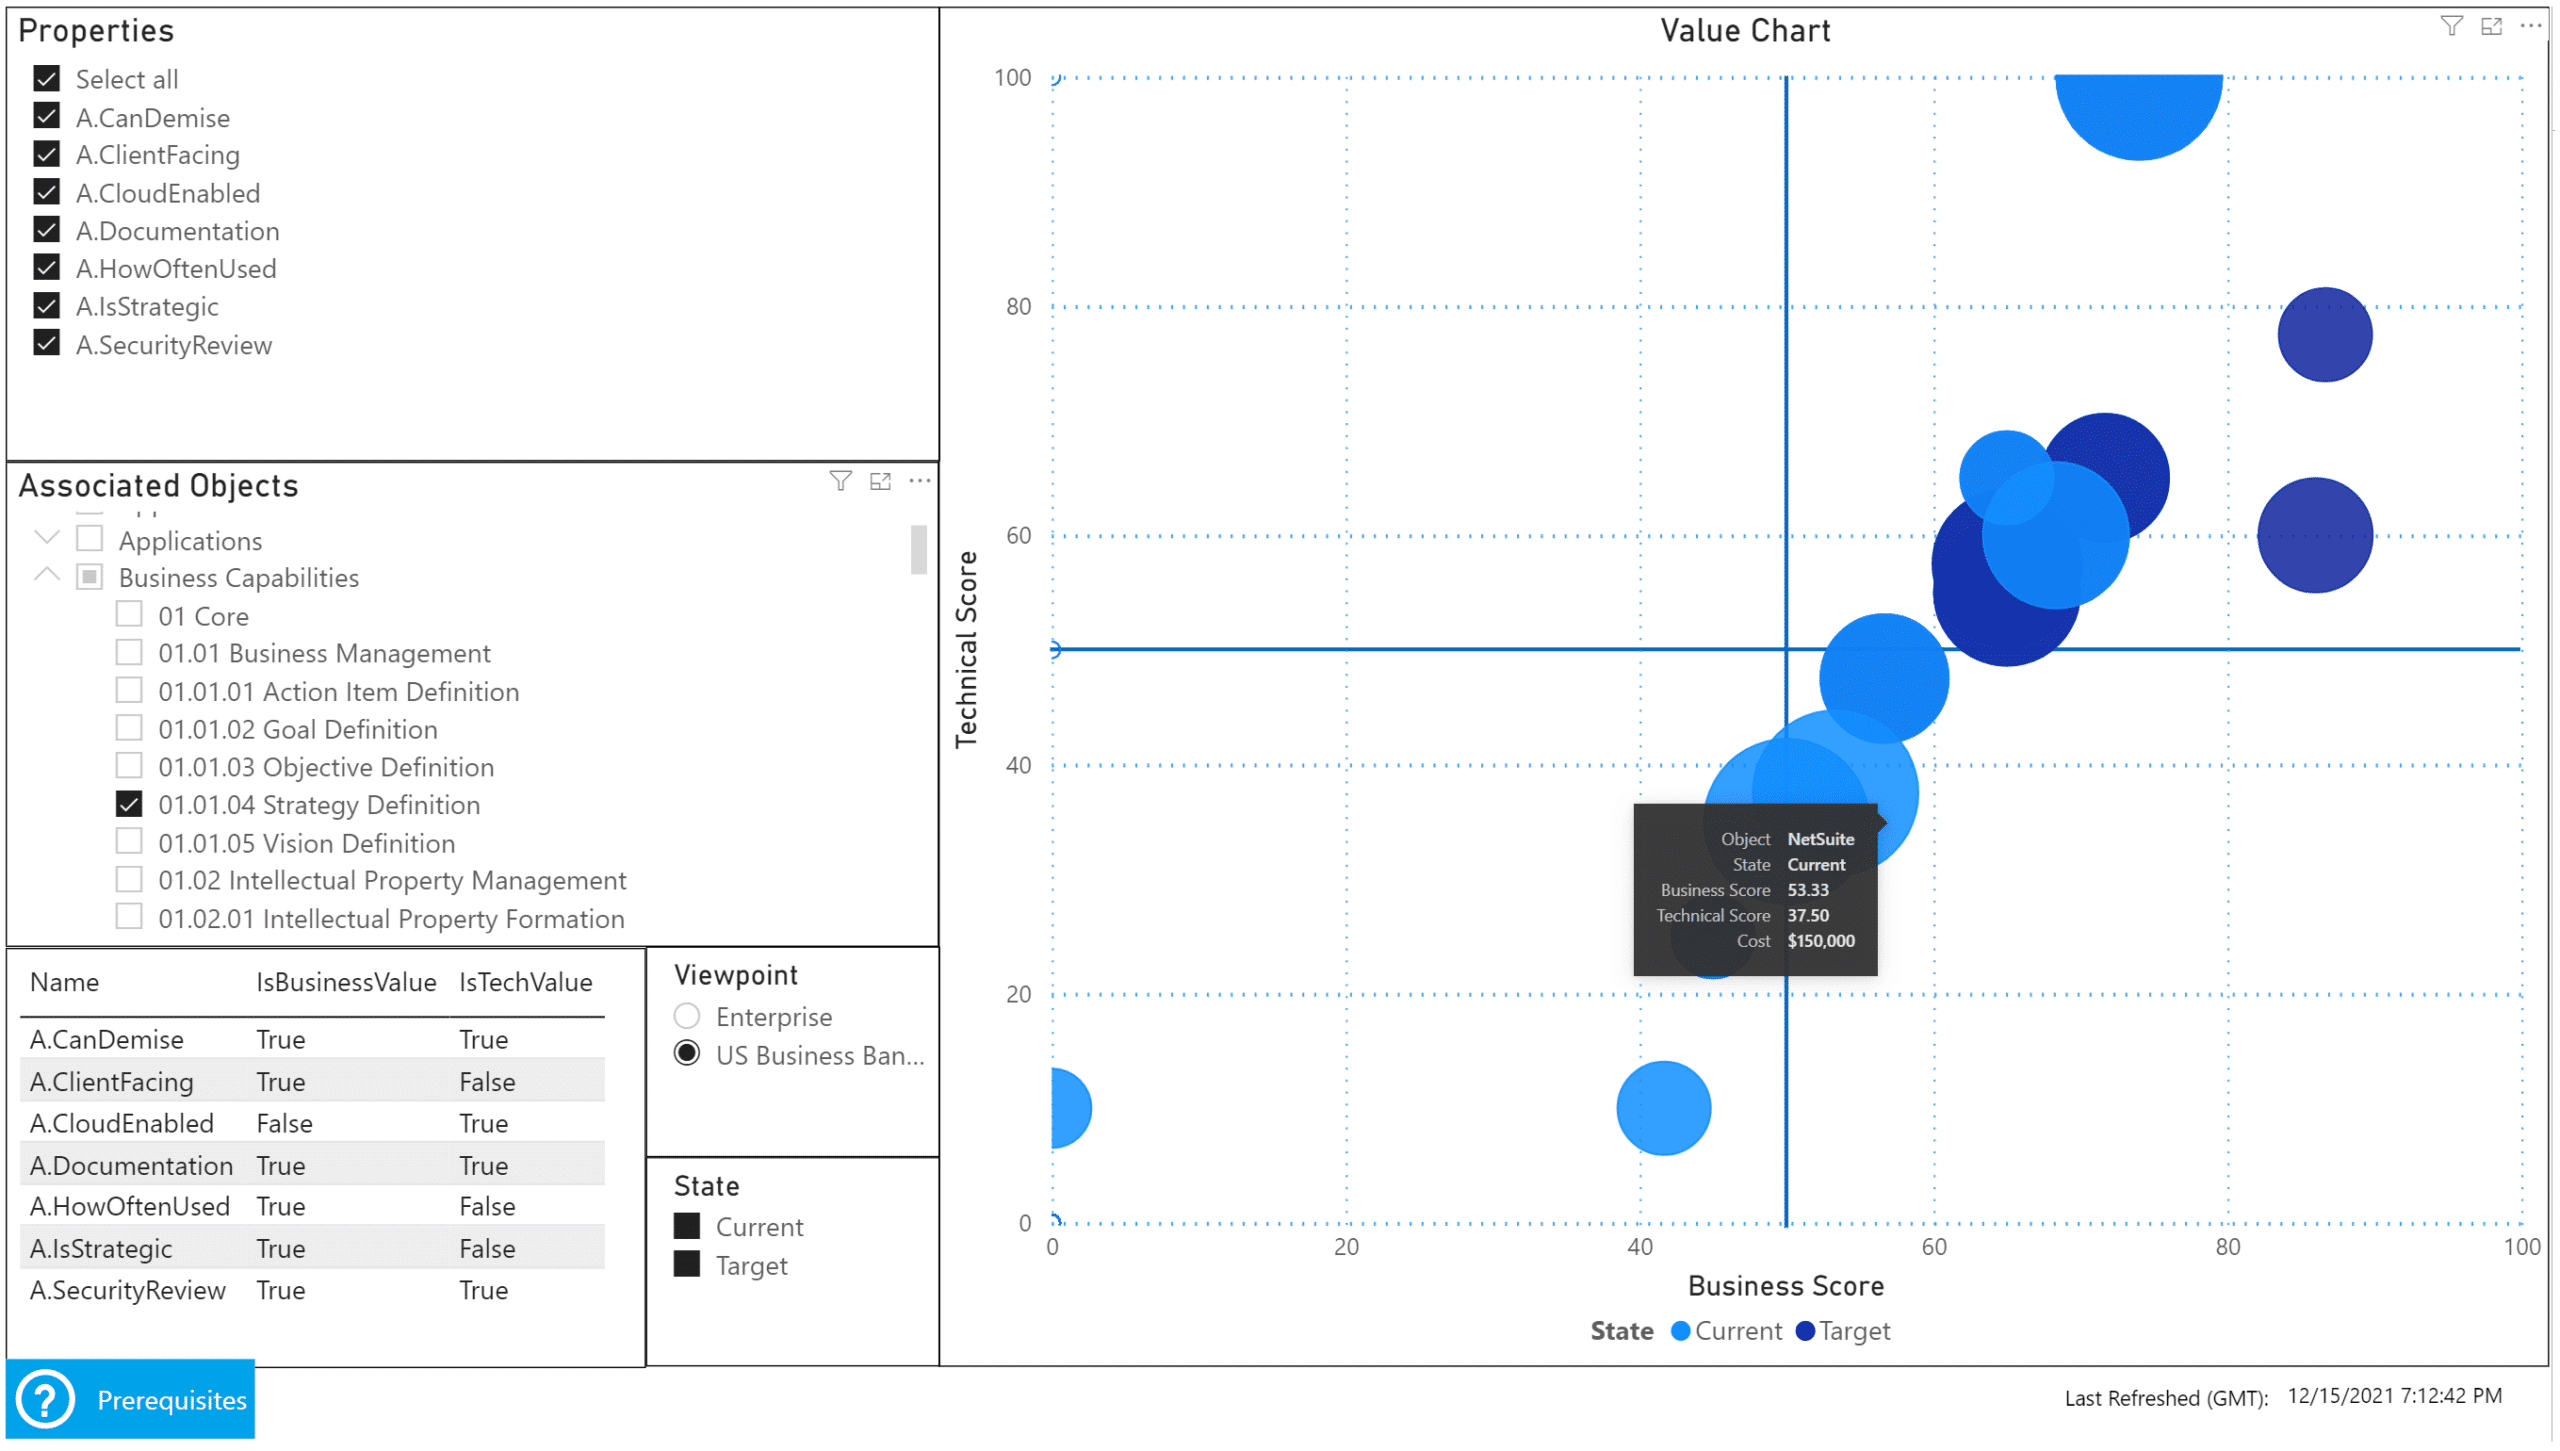Click Current legend marker under chart

coord(1680,1332)
